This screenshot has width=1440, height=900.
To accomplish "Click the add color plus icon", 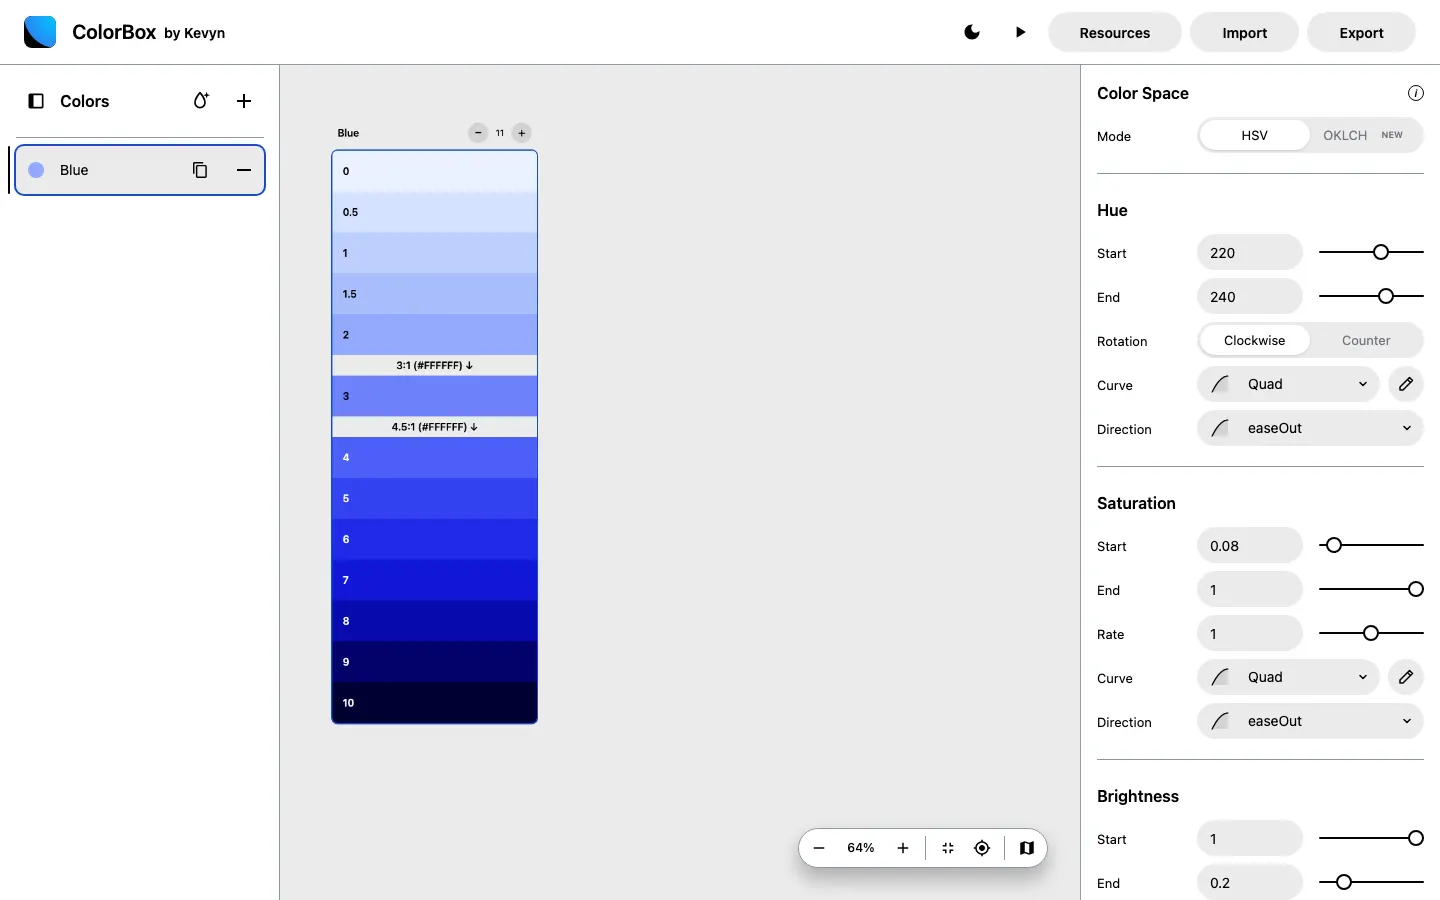I will point(244,101).
